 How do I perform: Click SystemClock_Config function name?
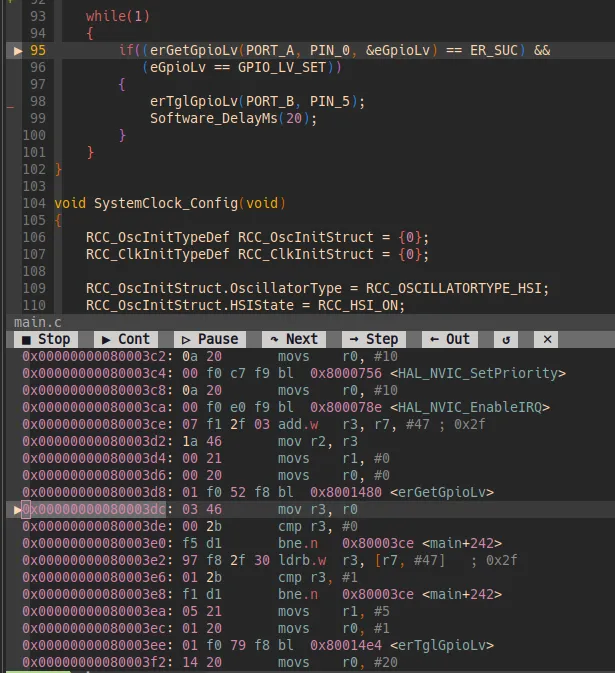click(166, 203)
